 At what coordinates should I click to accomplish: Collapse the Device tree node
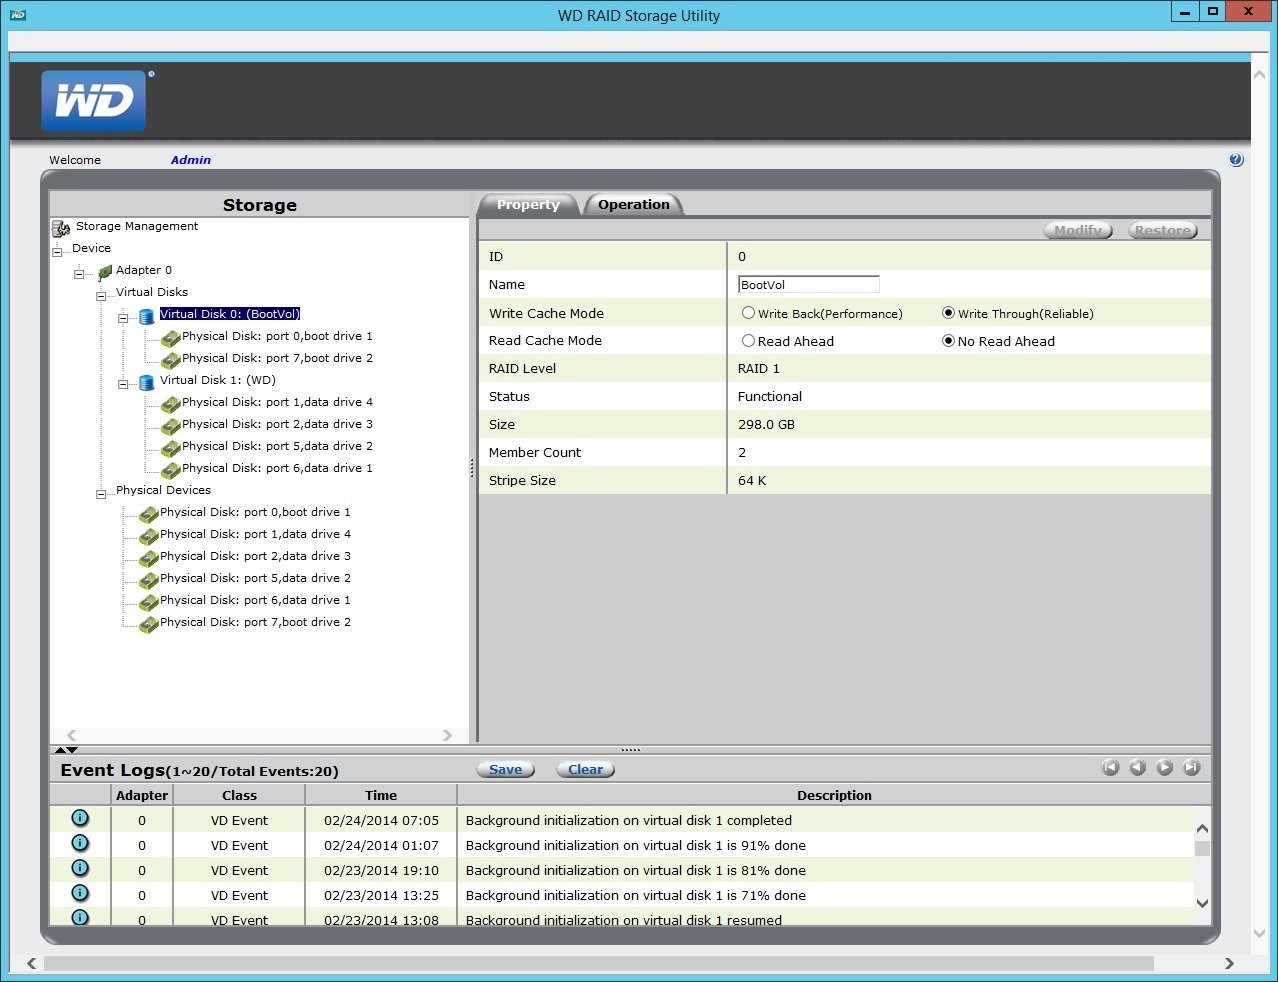[x=58, y=252]
